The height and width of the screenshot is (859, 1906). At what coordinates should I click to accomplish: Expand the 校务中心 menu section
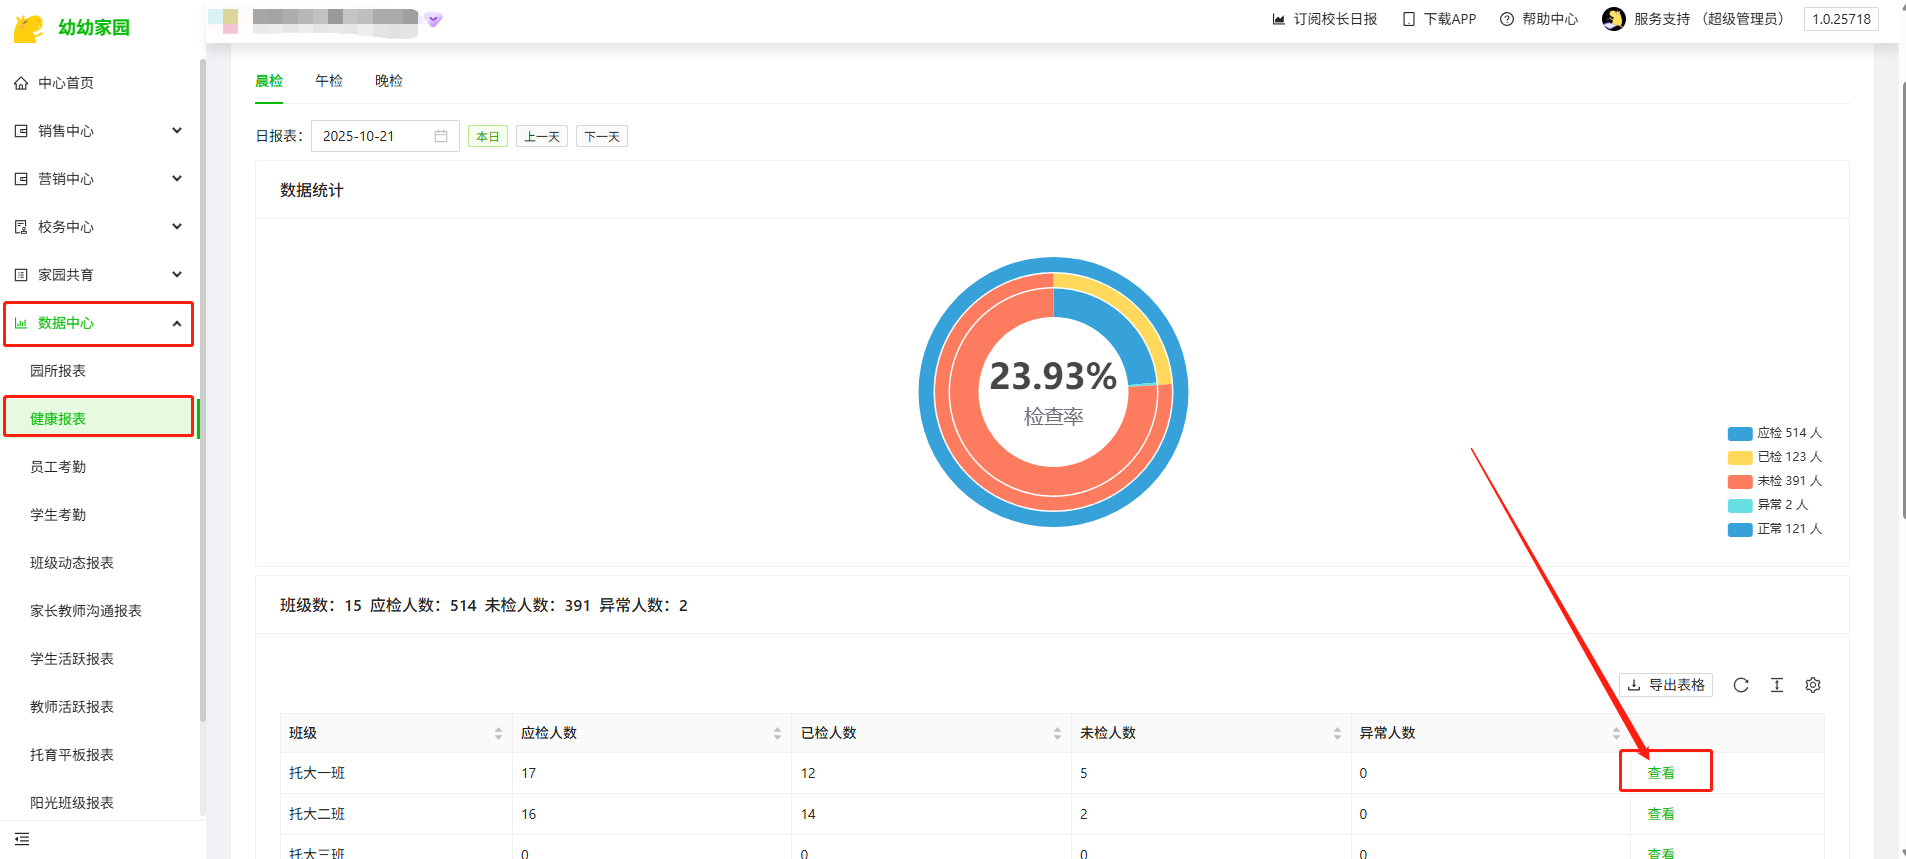(x=98, y=227)
